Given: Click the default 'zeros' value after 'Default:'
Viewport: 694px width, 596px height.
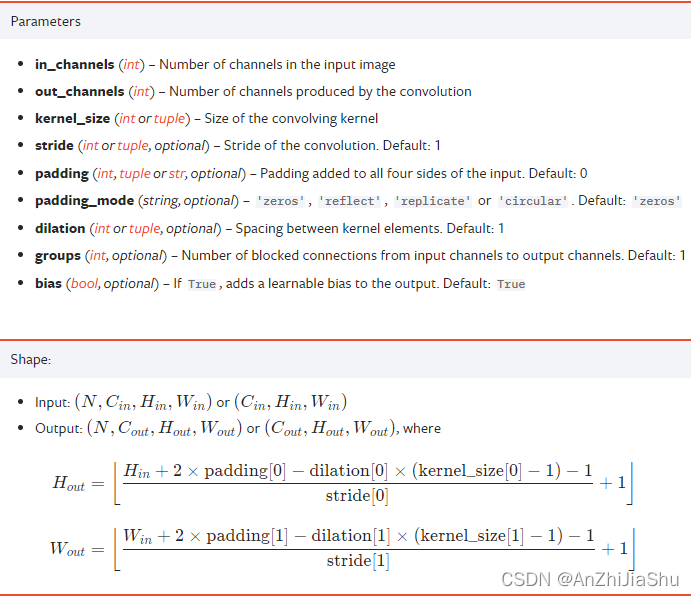Looking at the screenshot, I should tap(656, 201).
